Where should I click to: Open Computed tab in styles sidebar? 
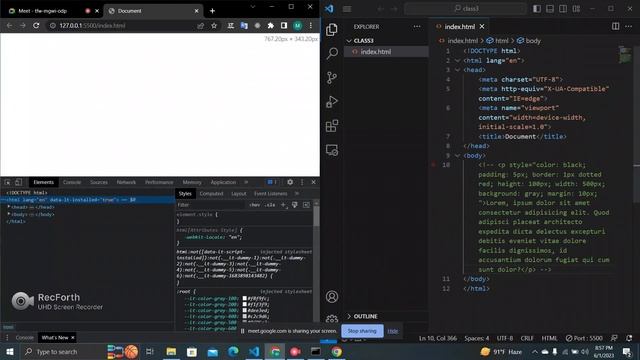click(211, 193)
